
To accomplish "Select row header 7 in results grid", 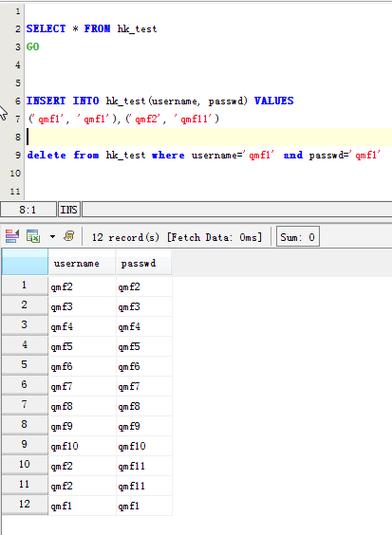I will (25, 405).
